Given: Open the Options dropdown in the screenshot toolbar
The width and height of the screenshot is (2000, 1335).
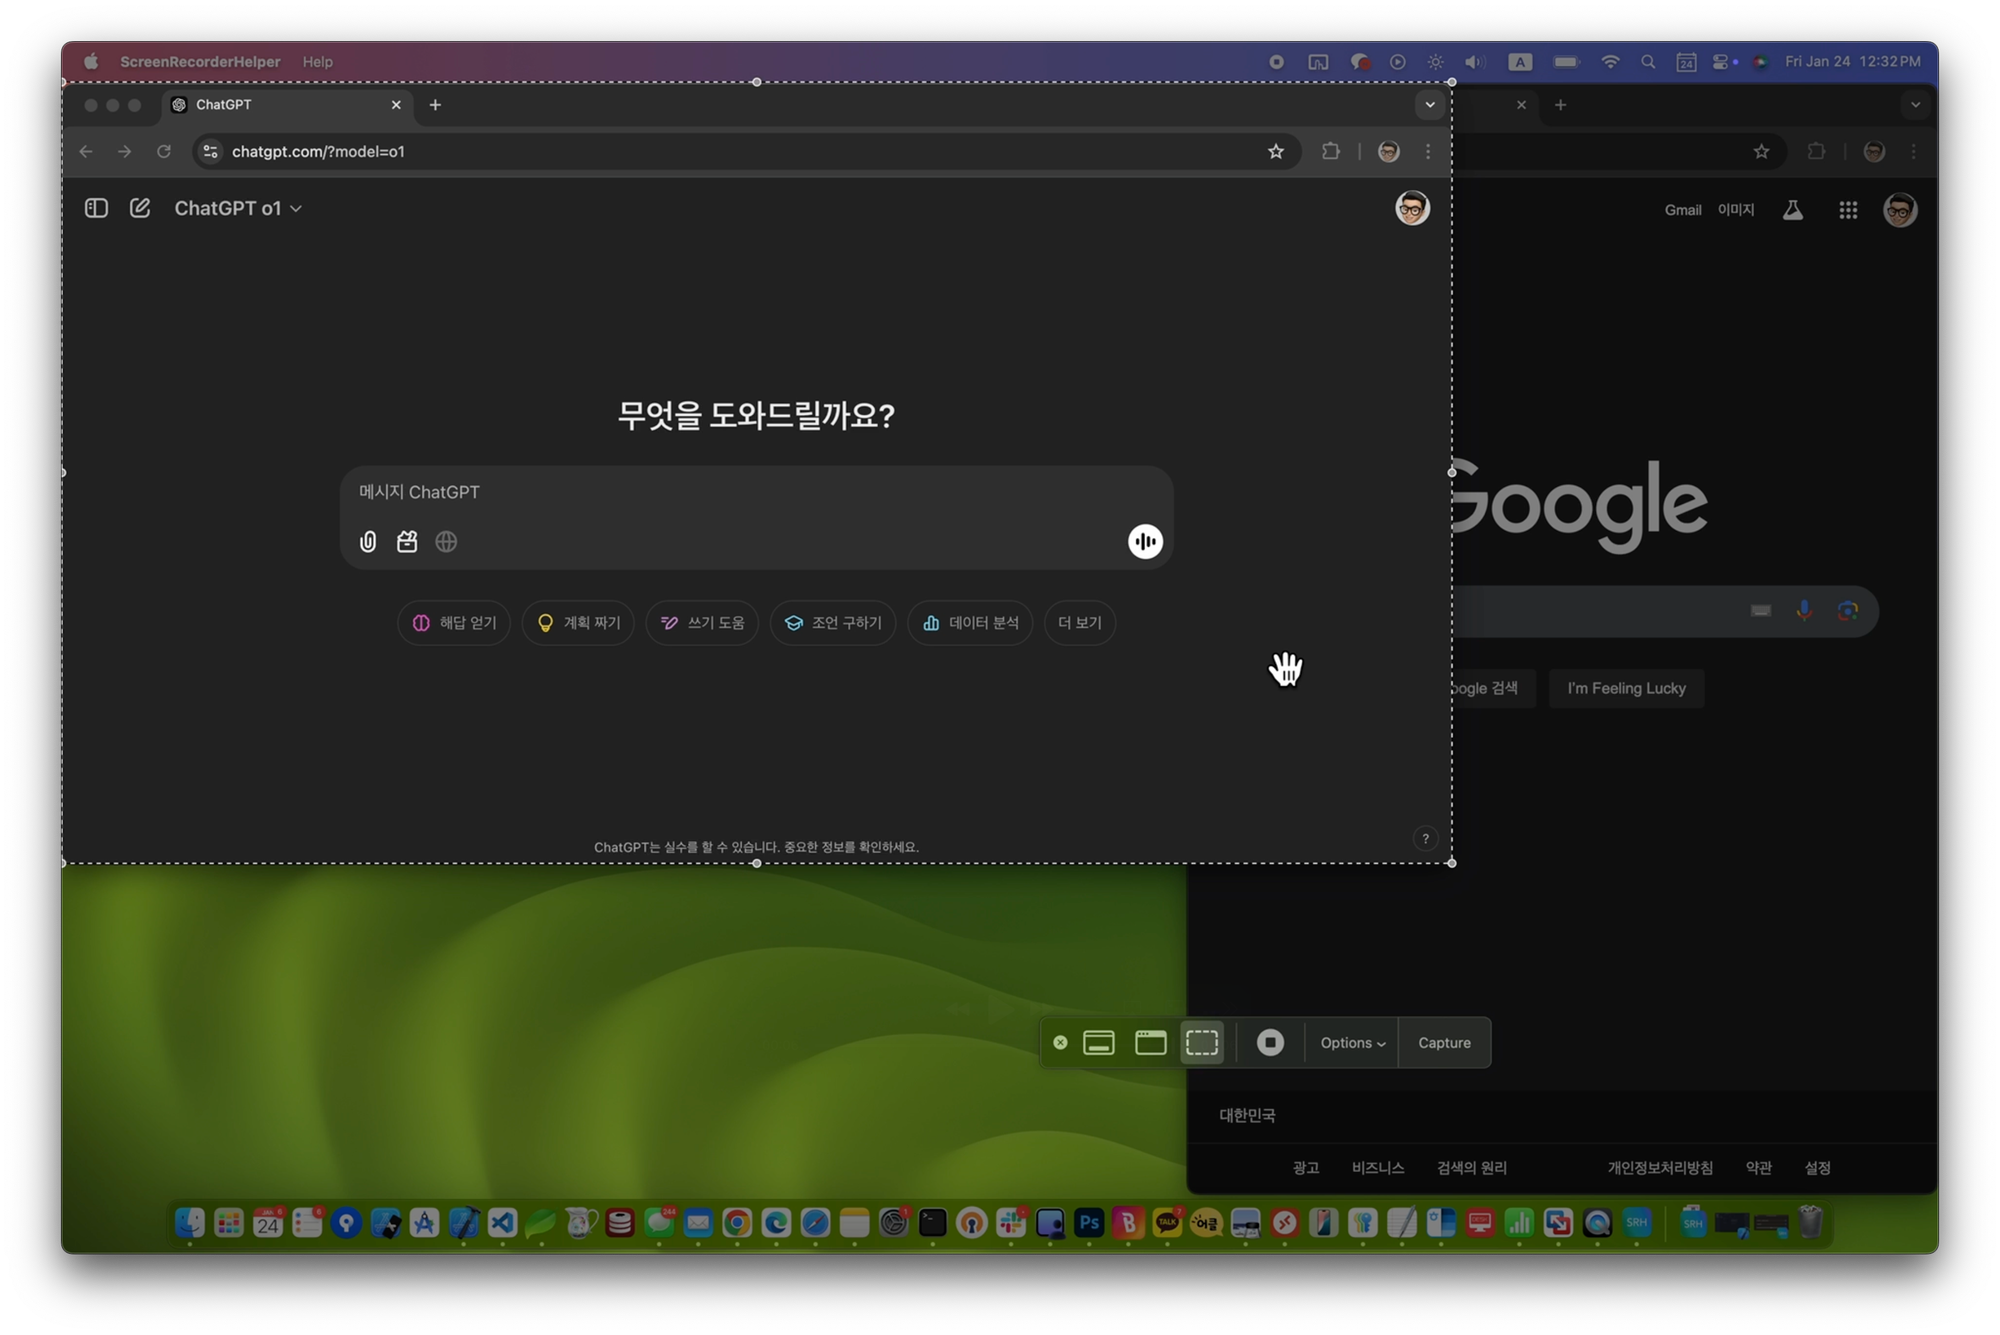Looking at the screenshot, I should click(1351, 1042).
